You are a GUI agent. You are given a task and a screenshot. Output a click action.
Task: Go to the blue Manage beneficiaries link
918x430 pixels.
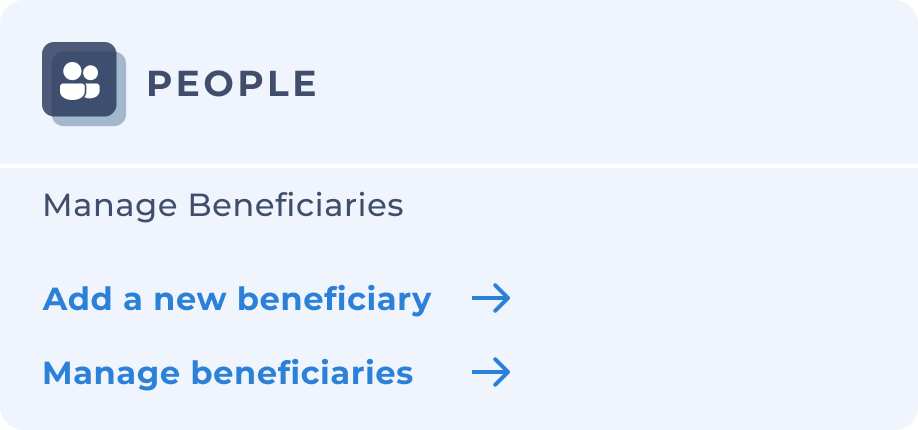click(x=228, y=373)
